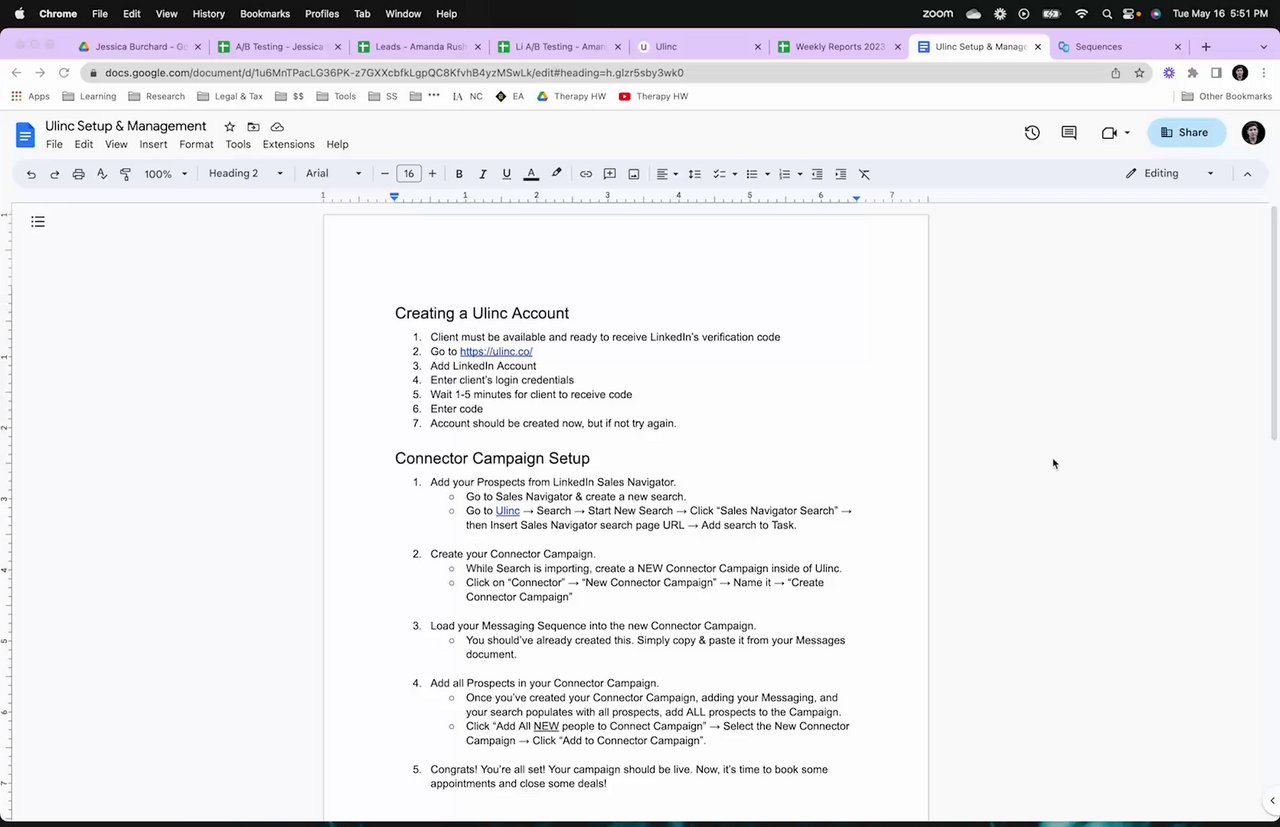Open the Heading 2 paragraph style dropdown

coord(246,174)
